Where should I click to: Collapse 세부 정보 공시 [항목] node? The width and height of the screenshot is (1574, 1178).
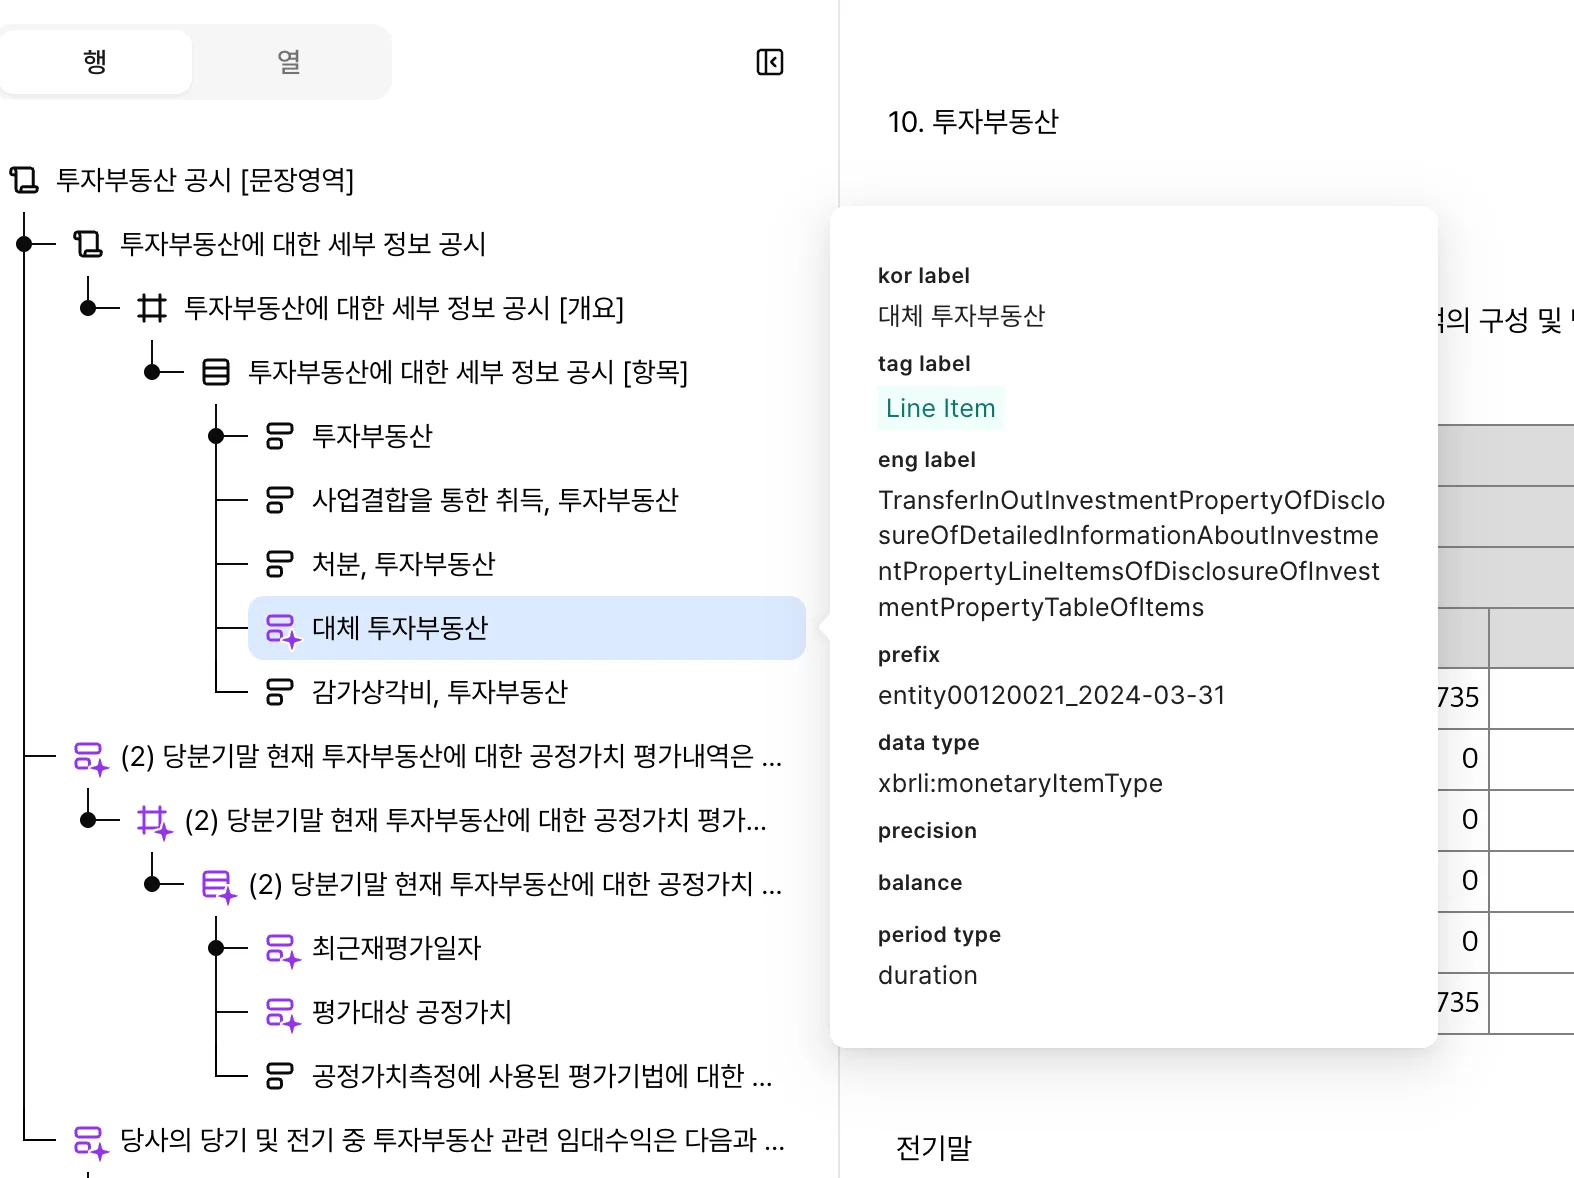[x=152, y=372]
